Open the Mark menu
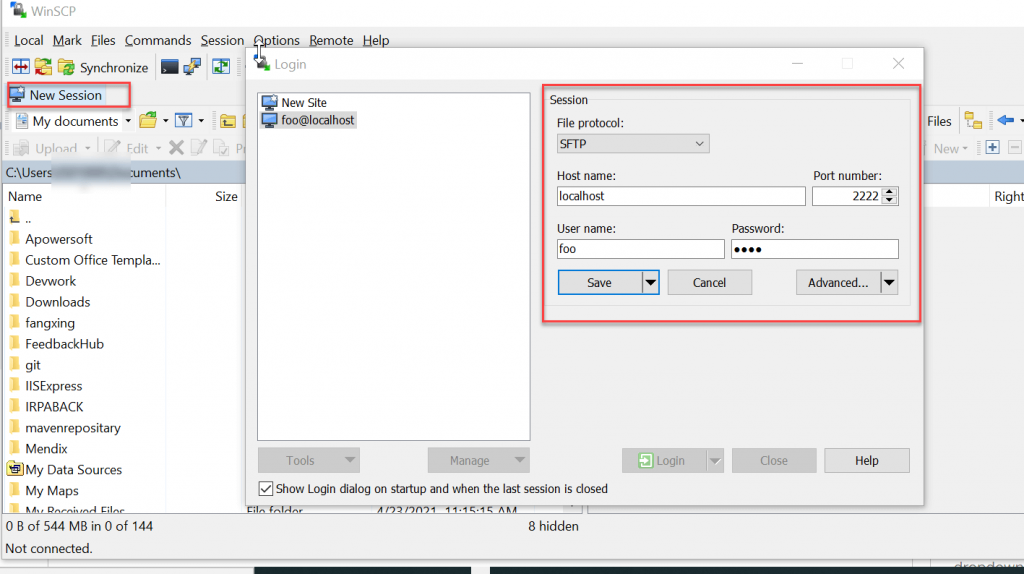This screenshot has height=574, width=1024. tap(67, 40)
